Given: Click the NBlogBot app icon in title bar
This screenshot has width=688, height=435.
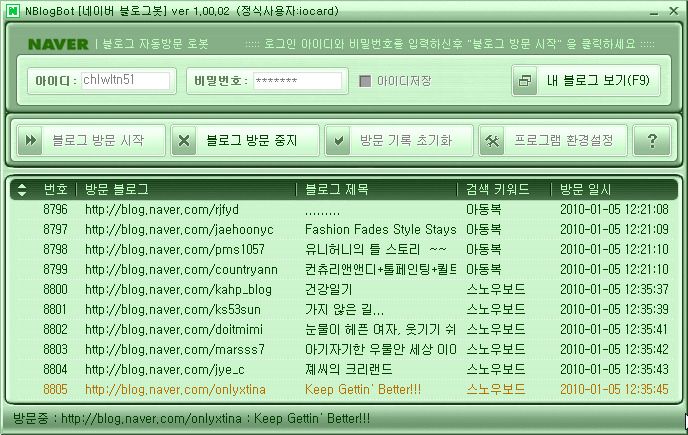Looking at the screenshot, I should [x=13, y=11].
